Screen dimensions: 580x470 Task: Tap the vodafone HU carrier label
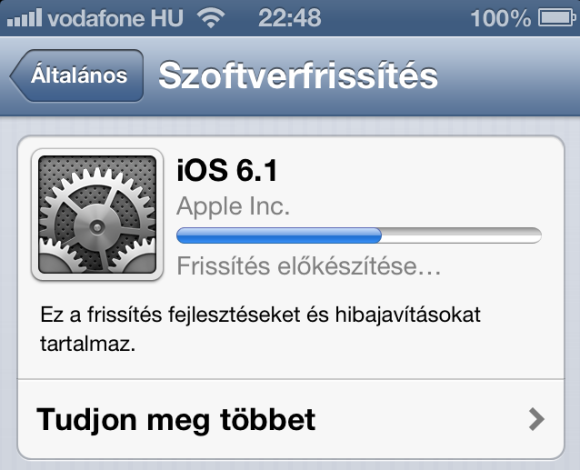115,18
